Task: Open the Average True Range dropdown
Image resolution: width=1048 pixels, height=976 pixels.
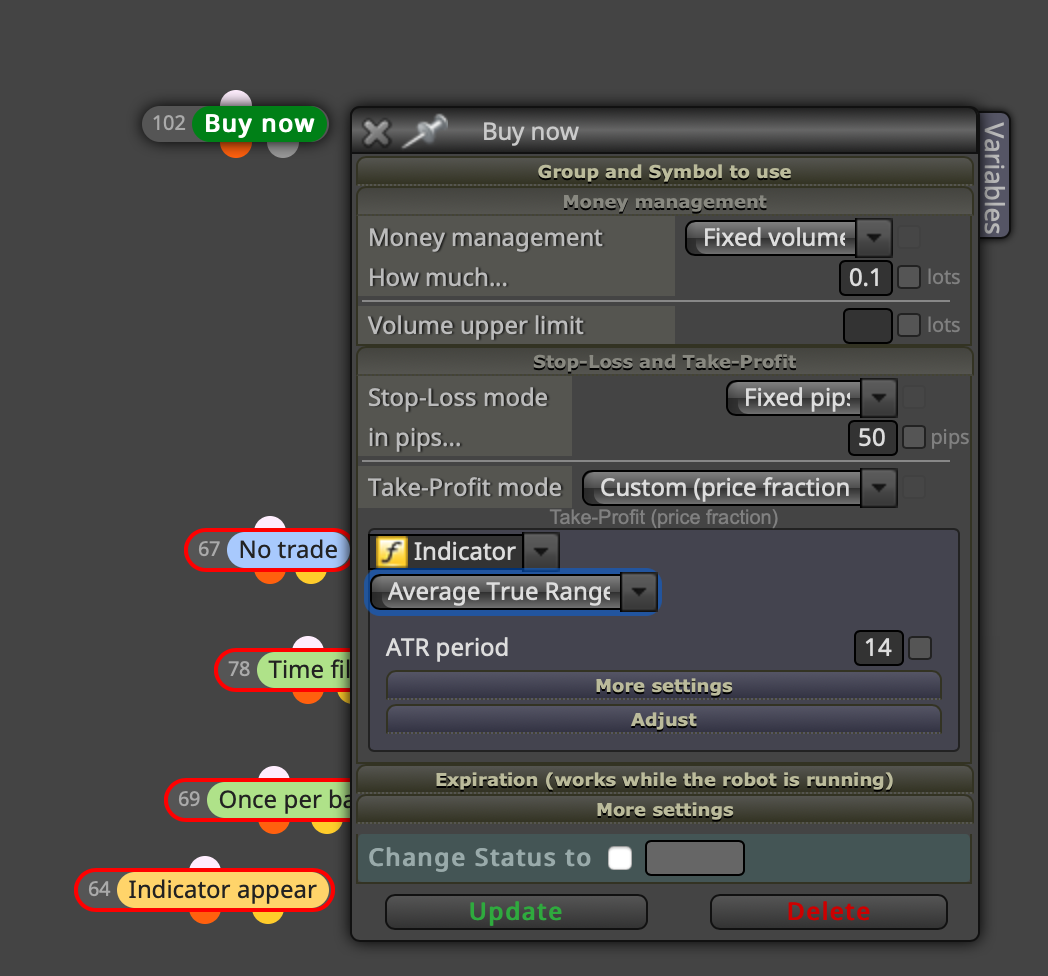Action: (514, 592)
